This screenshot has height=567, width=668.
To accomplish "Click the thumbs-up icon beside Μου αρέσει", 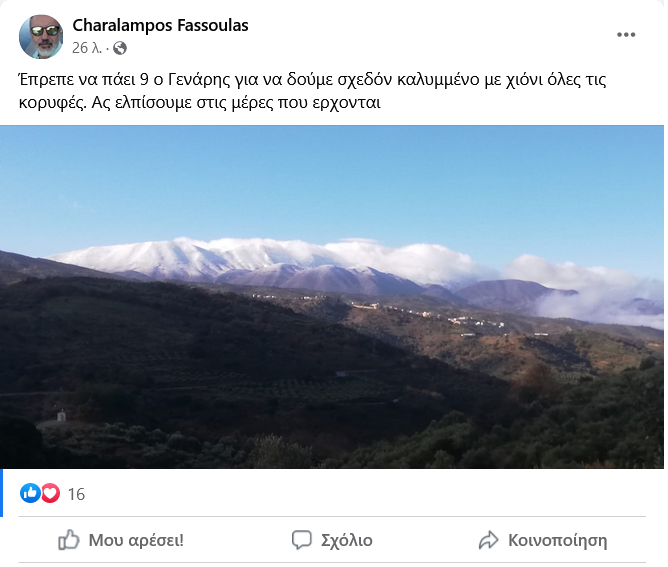I will 69,540.
